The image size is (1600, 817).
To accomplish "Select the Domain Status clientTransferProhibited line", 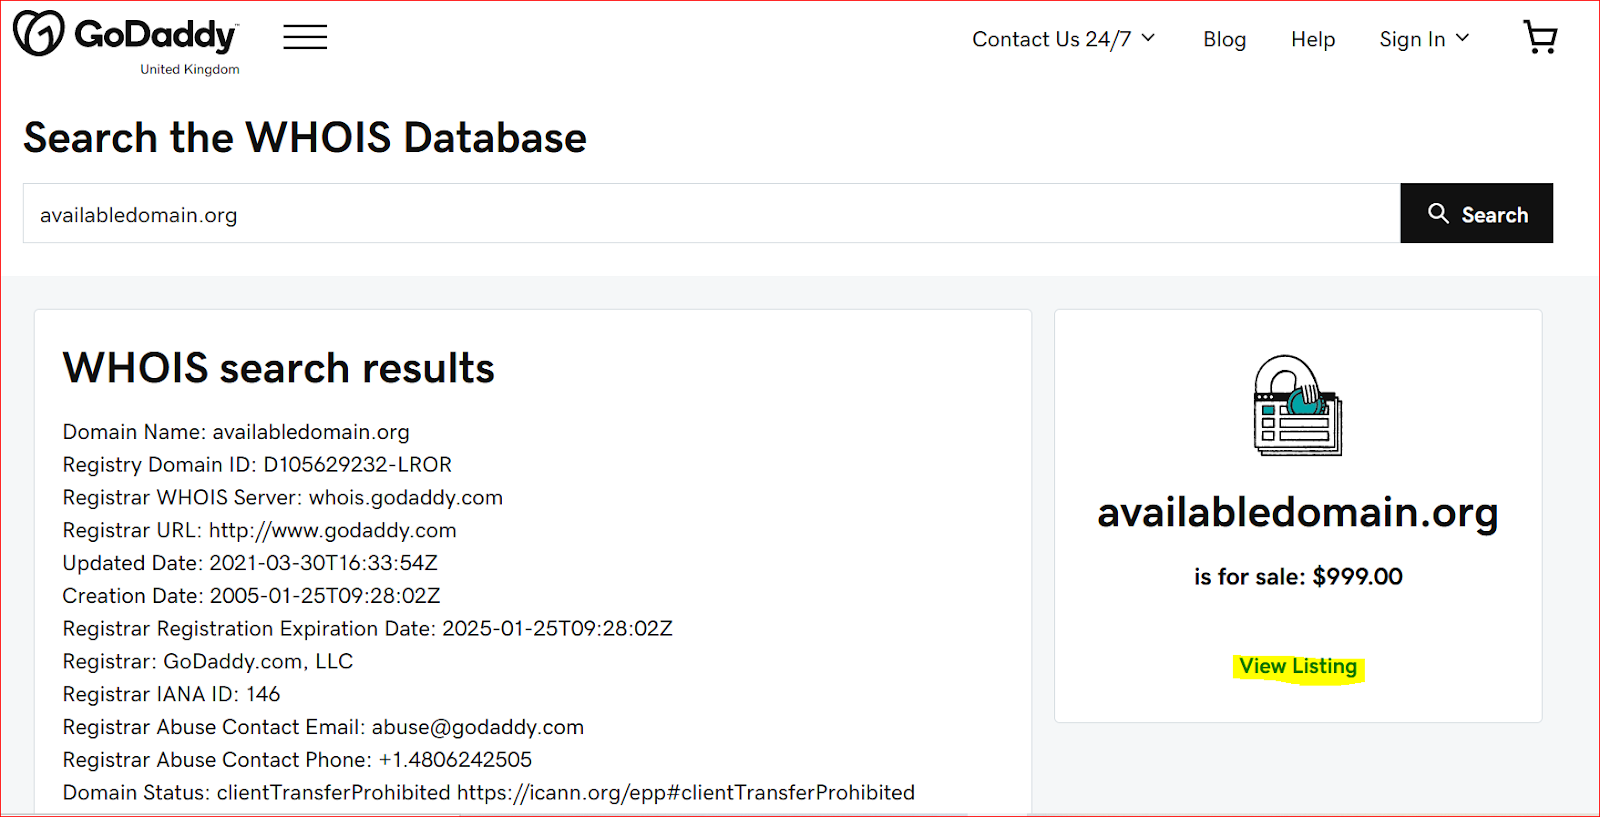I will (x=489, y=793).
